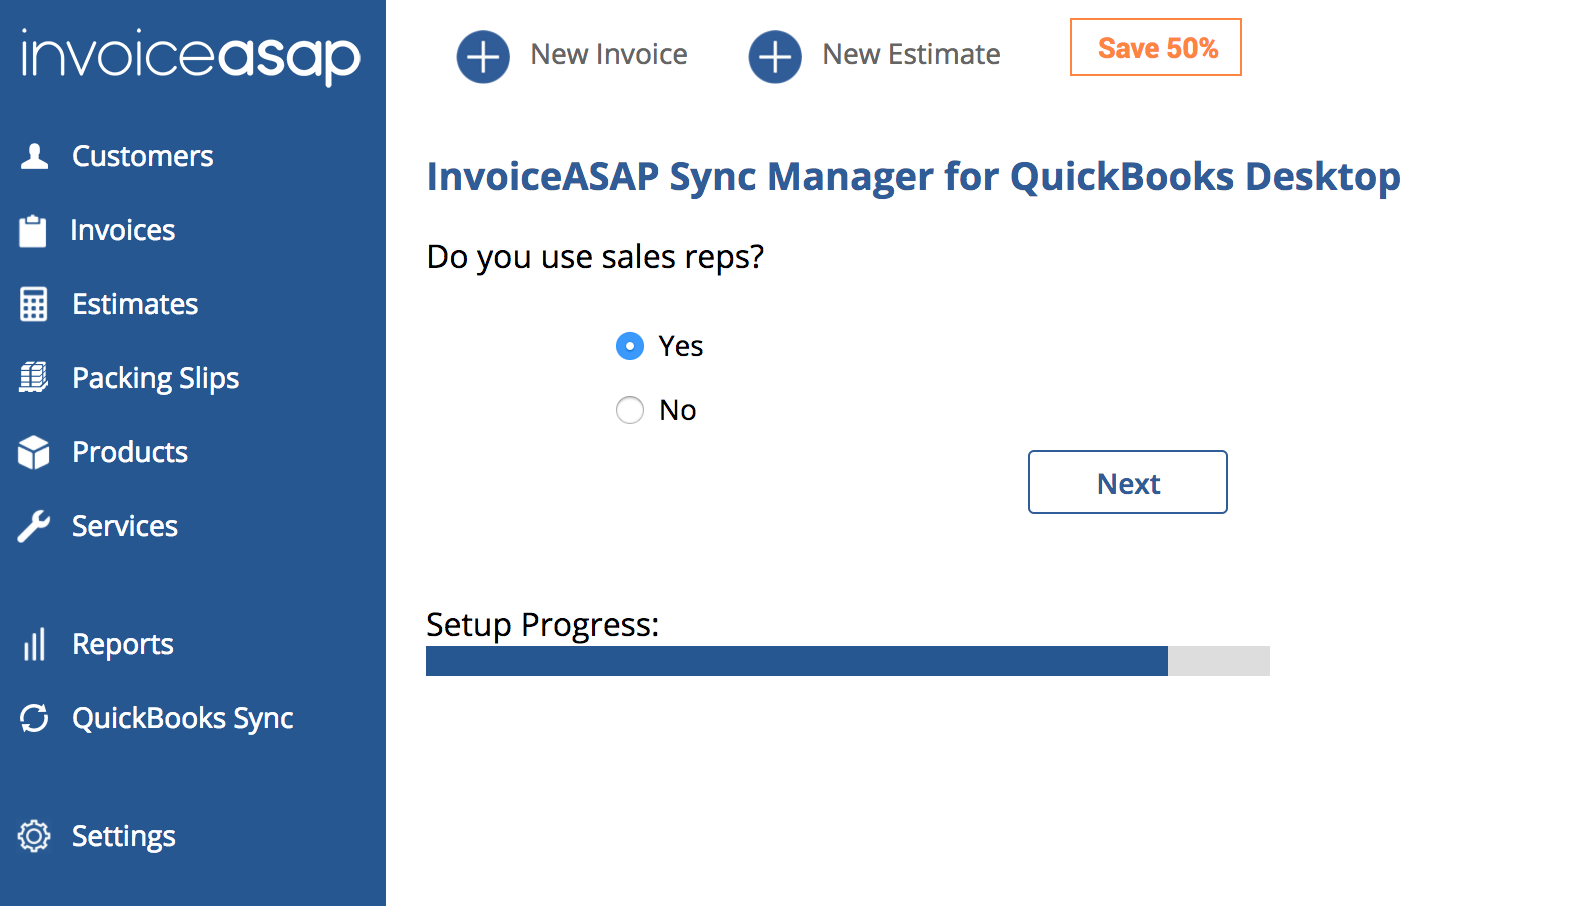
Task: Click the Reports bar chart icon
Action: [x=34, y=644]
